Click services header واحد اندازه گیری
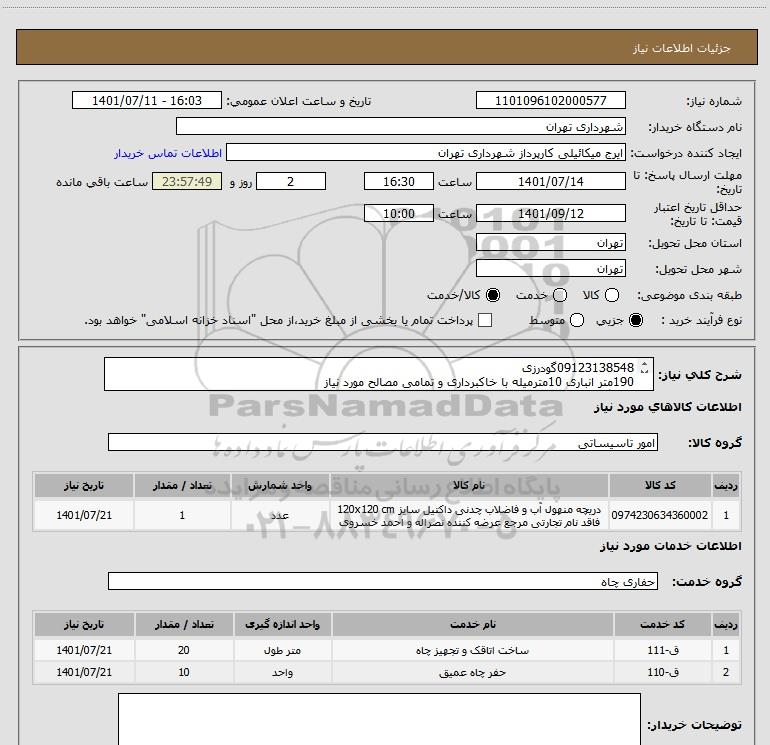This screenshot has width=770, height=745. point(282,624)
